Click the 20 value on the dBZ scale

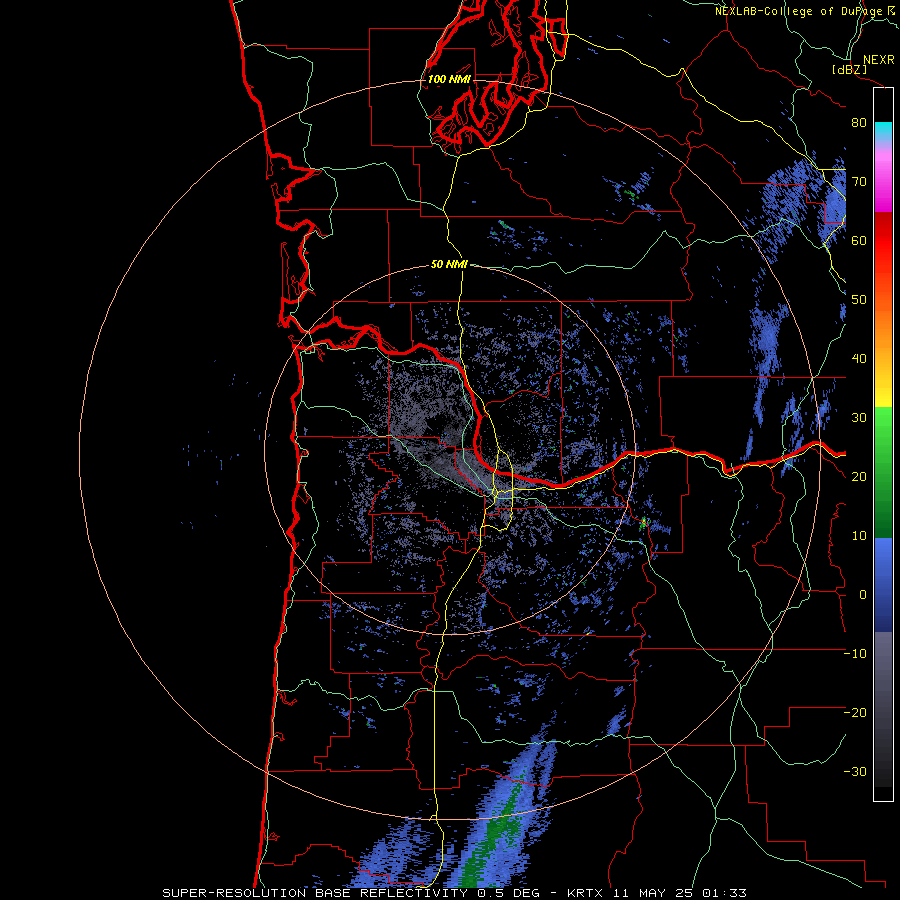859,477
